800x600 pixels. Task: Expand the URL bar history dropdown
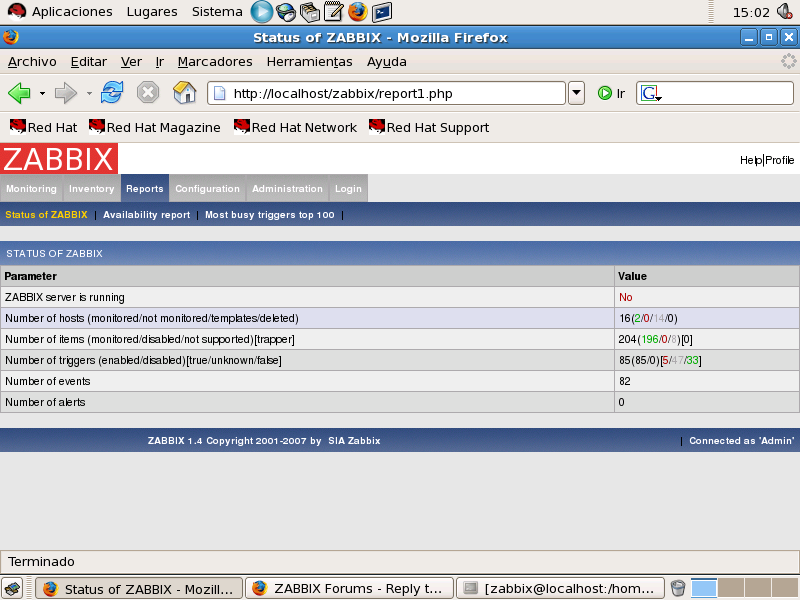(x=576, y=93)
